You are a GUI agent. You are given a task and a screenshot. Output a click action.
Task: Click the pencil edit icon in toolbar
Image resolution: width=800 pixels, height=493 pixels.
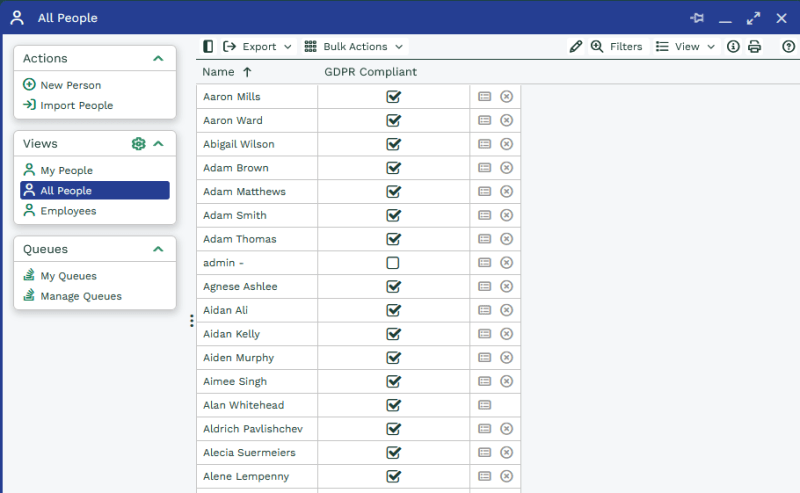click(575, 47)
